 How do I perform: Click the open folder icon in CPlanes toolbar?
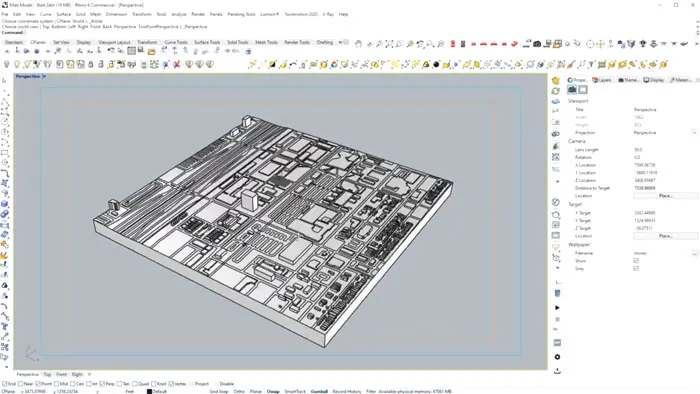click(152, 51)
